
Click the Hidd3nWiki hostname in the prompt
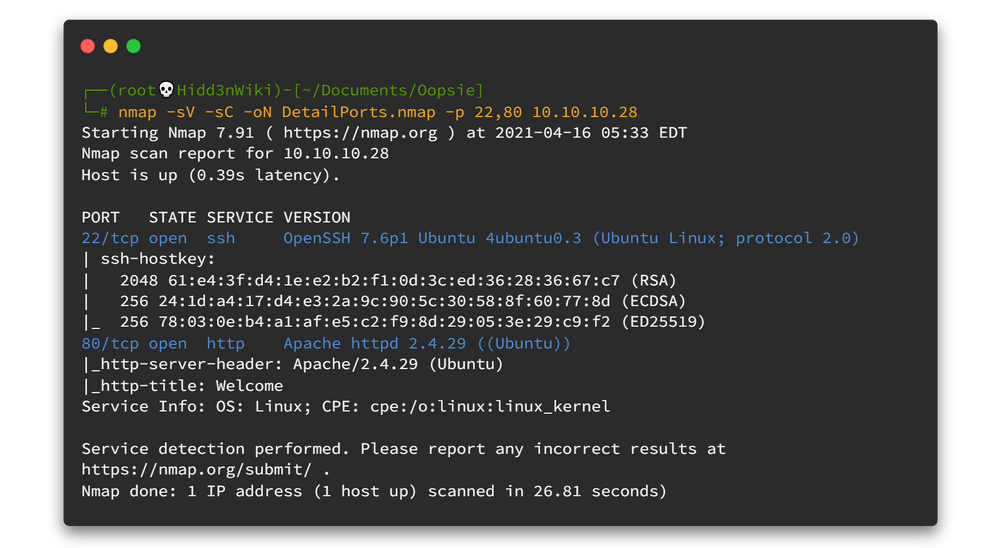coord(225,90)
